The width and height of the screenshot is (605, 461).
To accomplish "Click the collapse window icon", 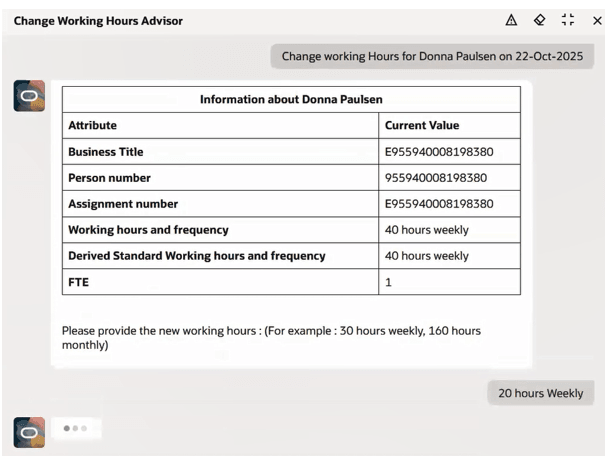I will point(568,20).
